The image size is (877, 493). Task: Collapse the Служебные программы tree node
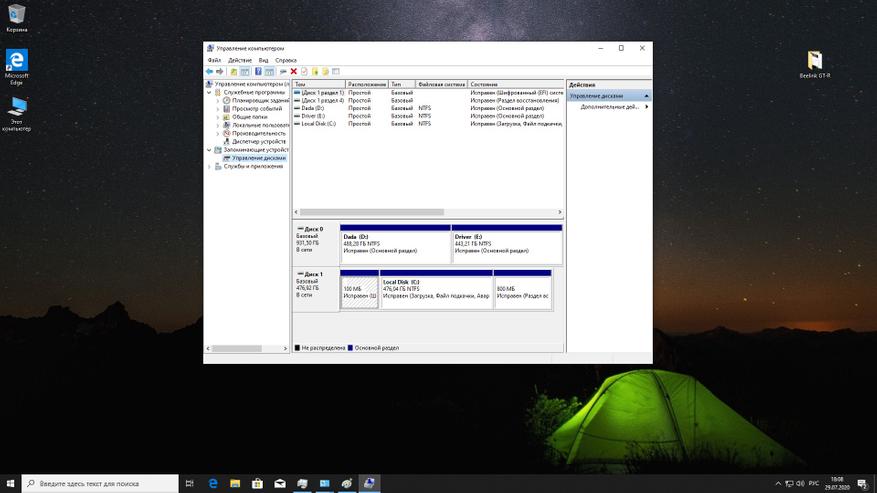click(210, 92)
